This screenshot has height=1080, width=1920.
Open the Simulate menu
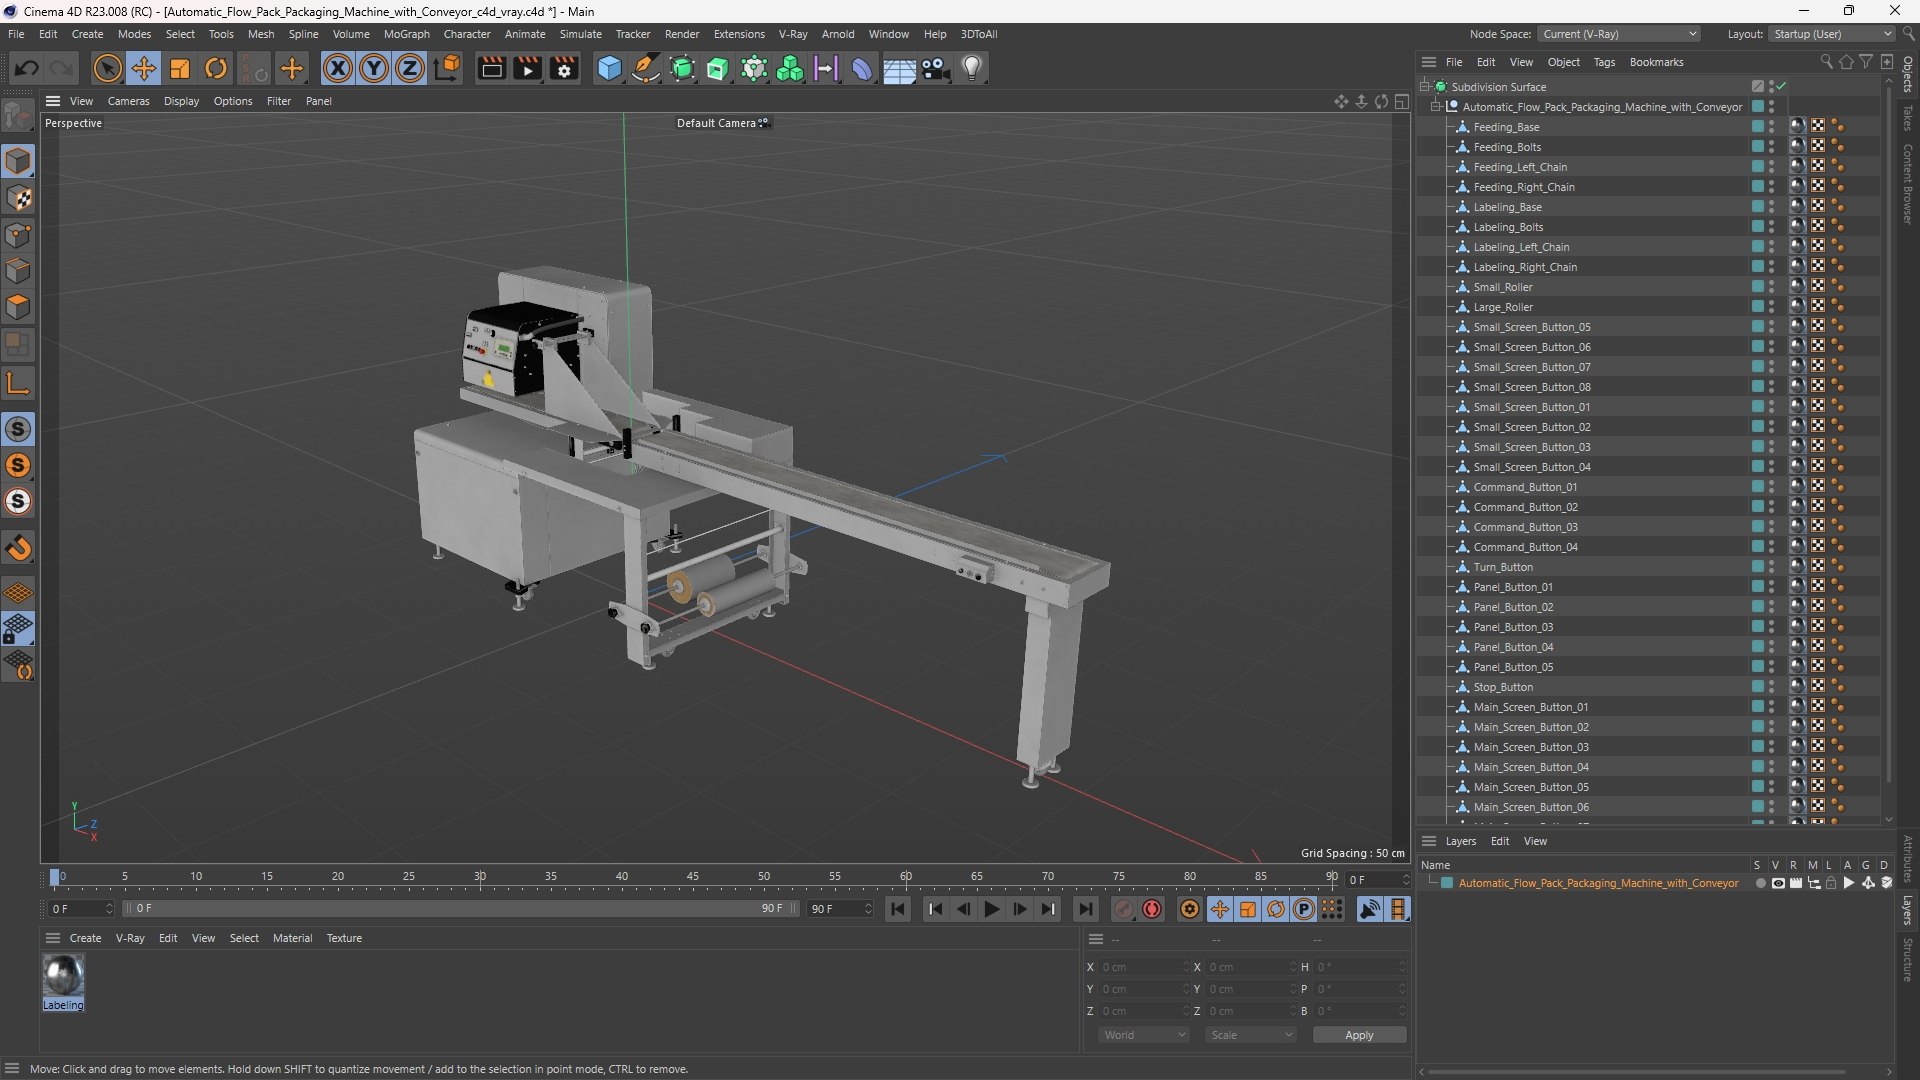[580, 34]
